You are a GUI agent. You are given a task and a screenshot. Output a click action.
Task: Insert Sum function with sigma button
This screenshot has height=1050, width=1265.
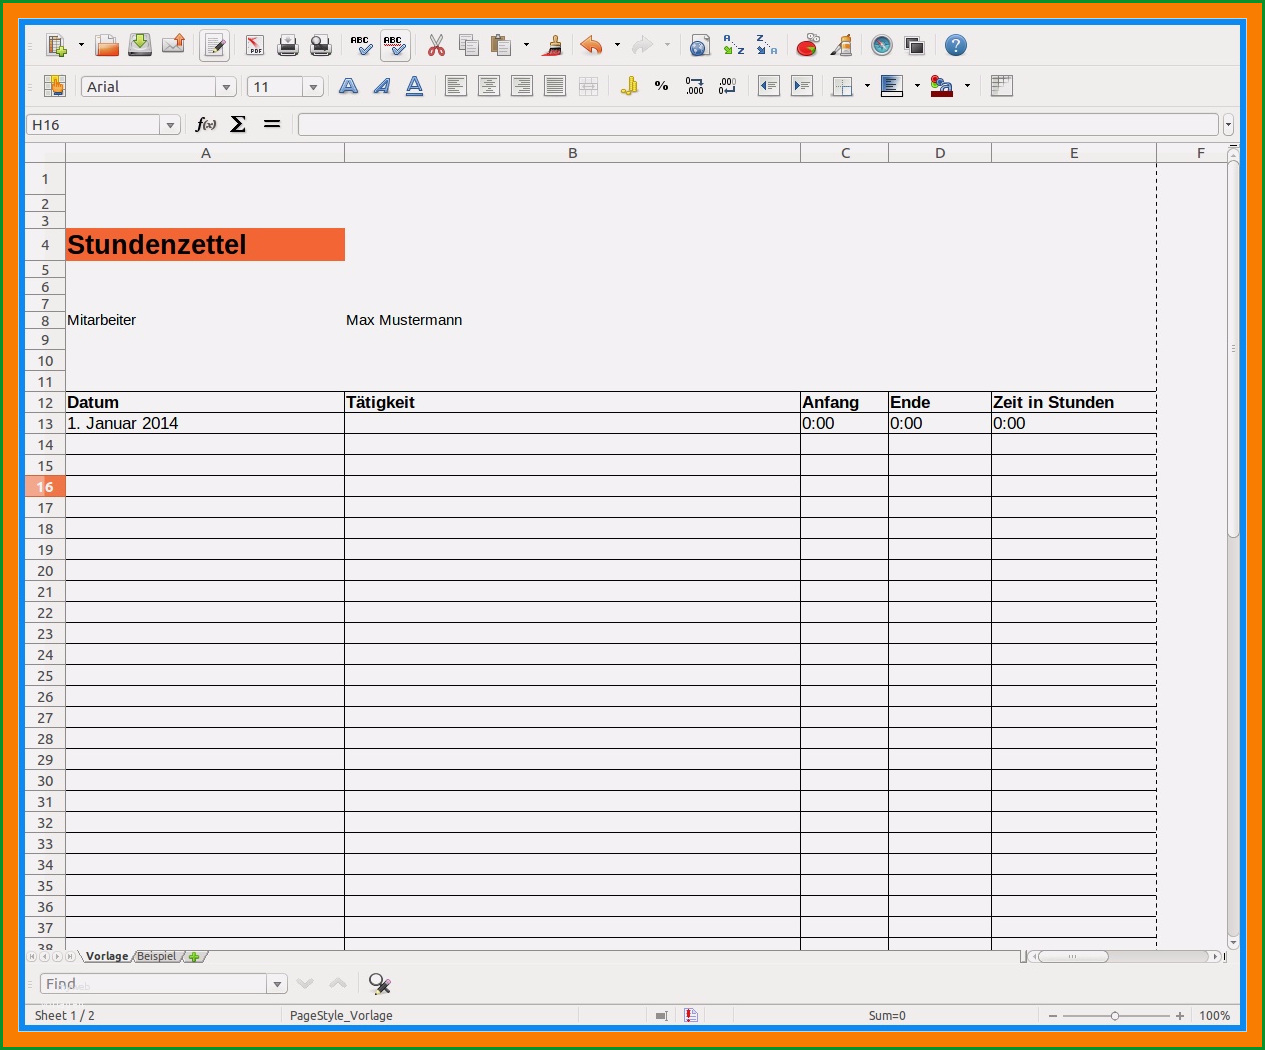tap(238, 124)
